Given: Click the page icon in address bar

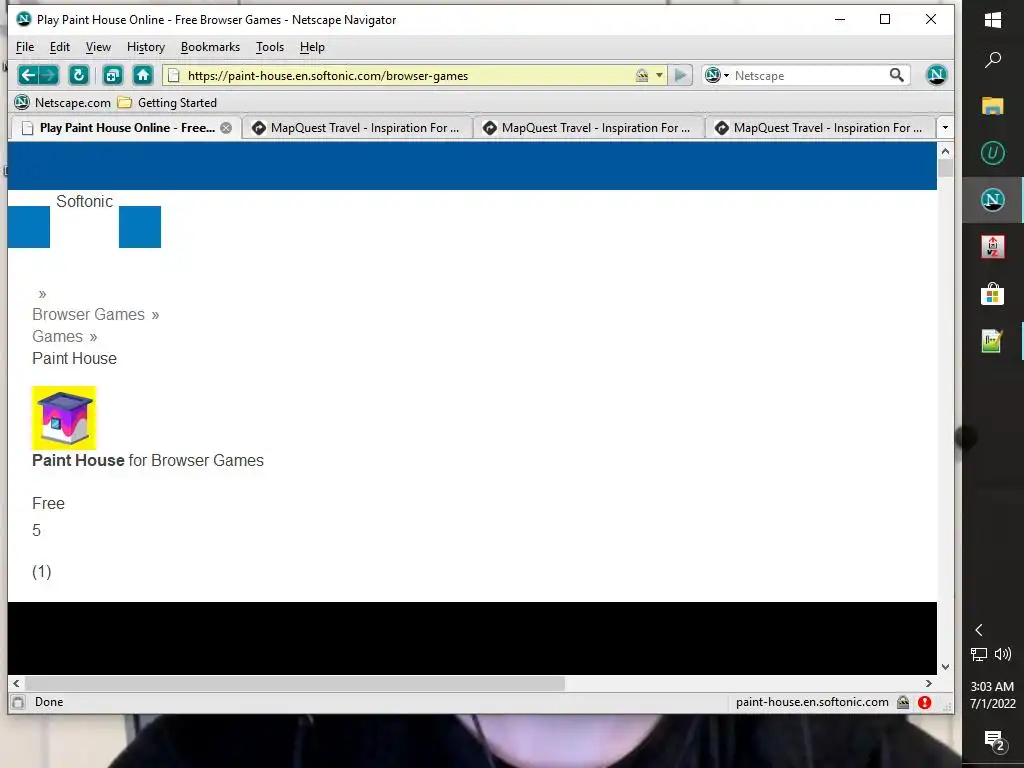Looking at the screenshot, I should tap(174, 75).
